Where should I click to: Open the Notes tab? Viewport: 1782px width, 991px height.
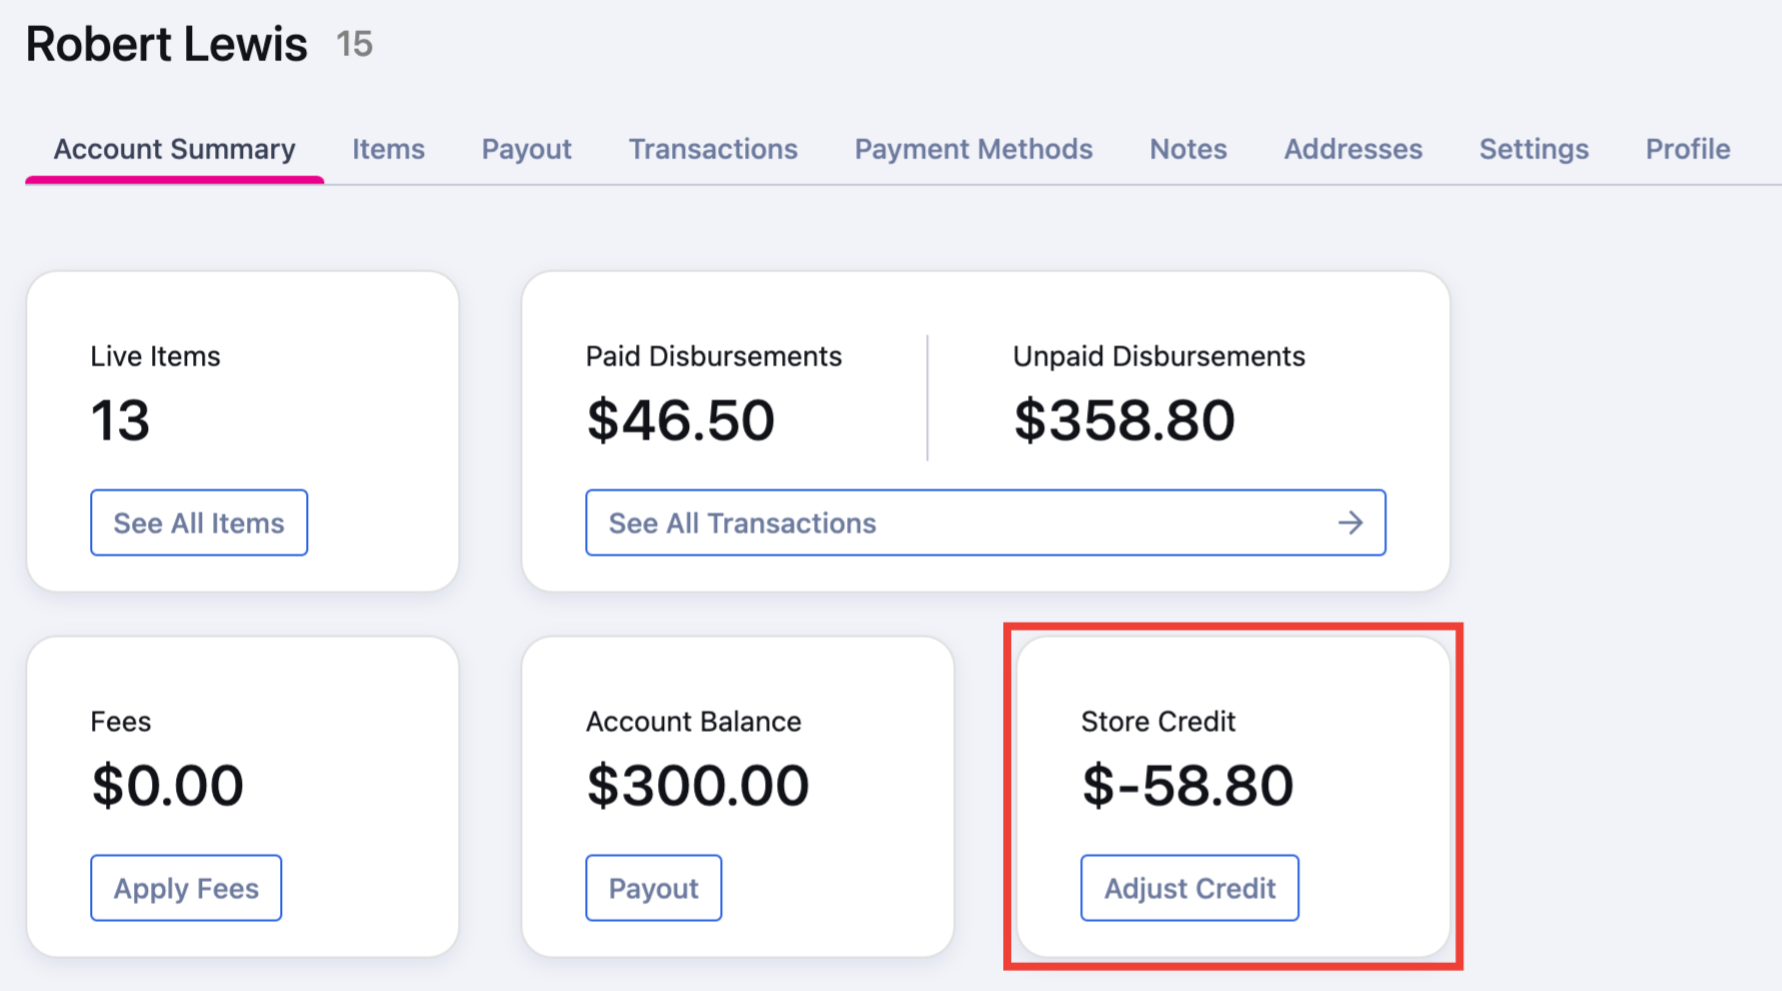[1188, 149]
